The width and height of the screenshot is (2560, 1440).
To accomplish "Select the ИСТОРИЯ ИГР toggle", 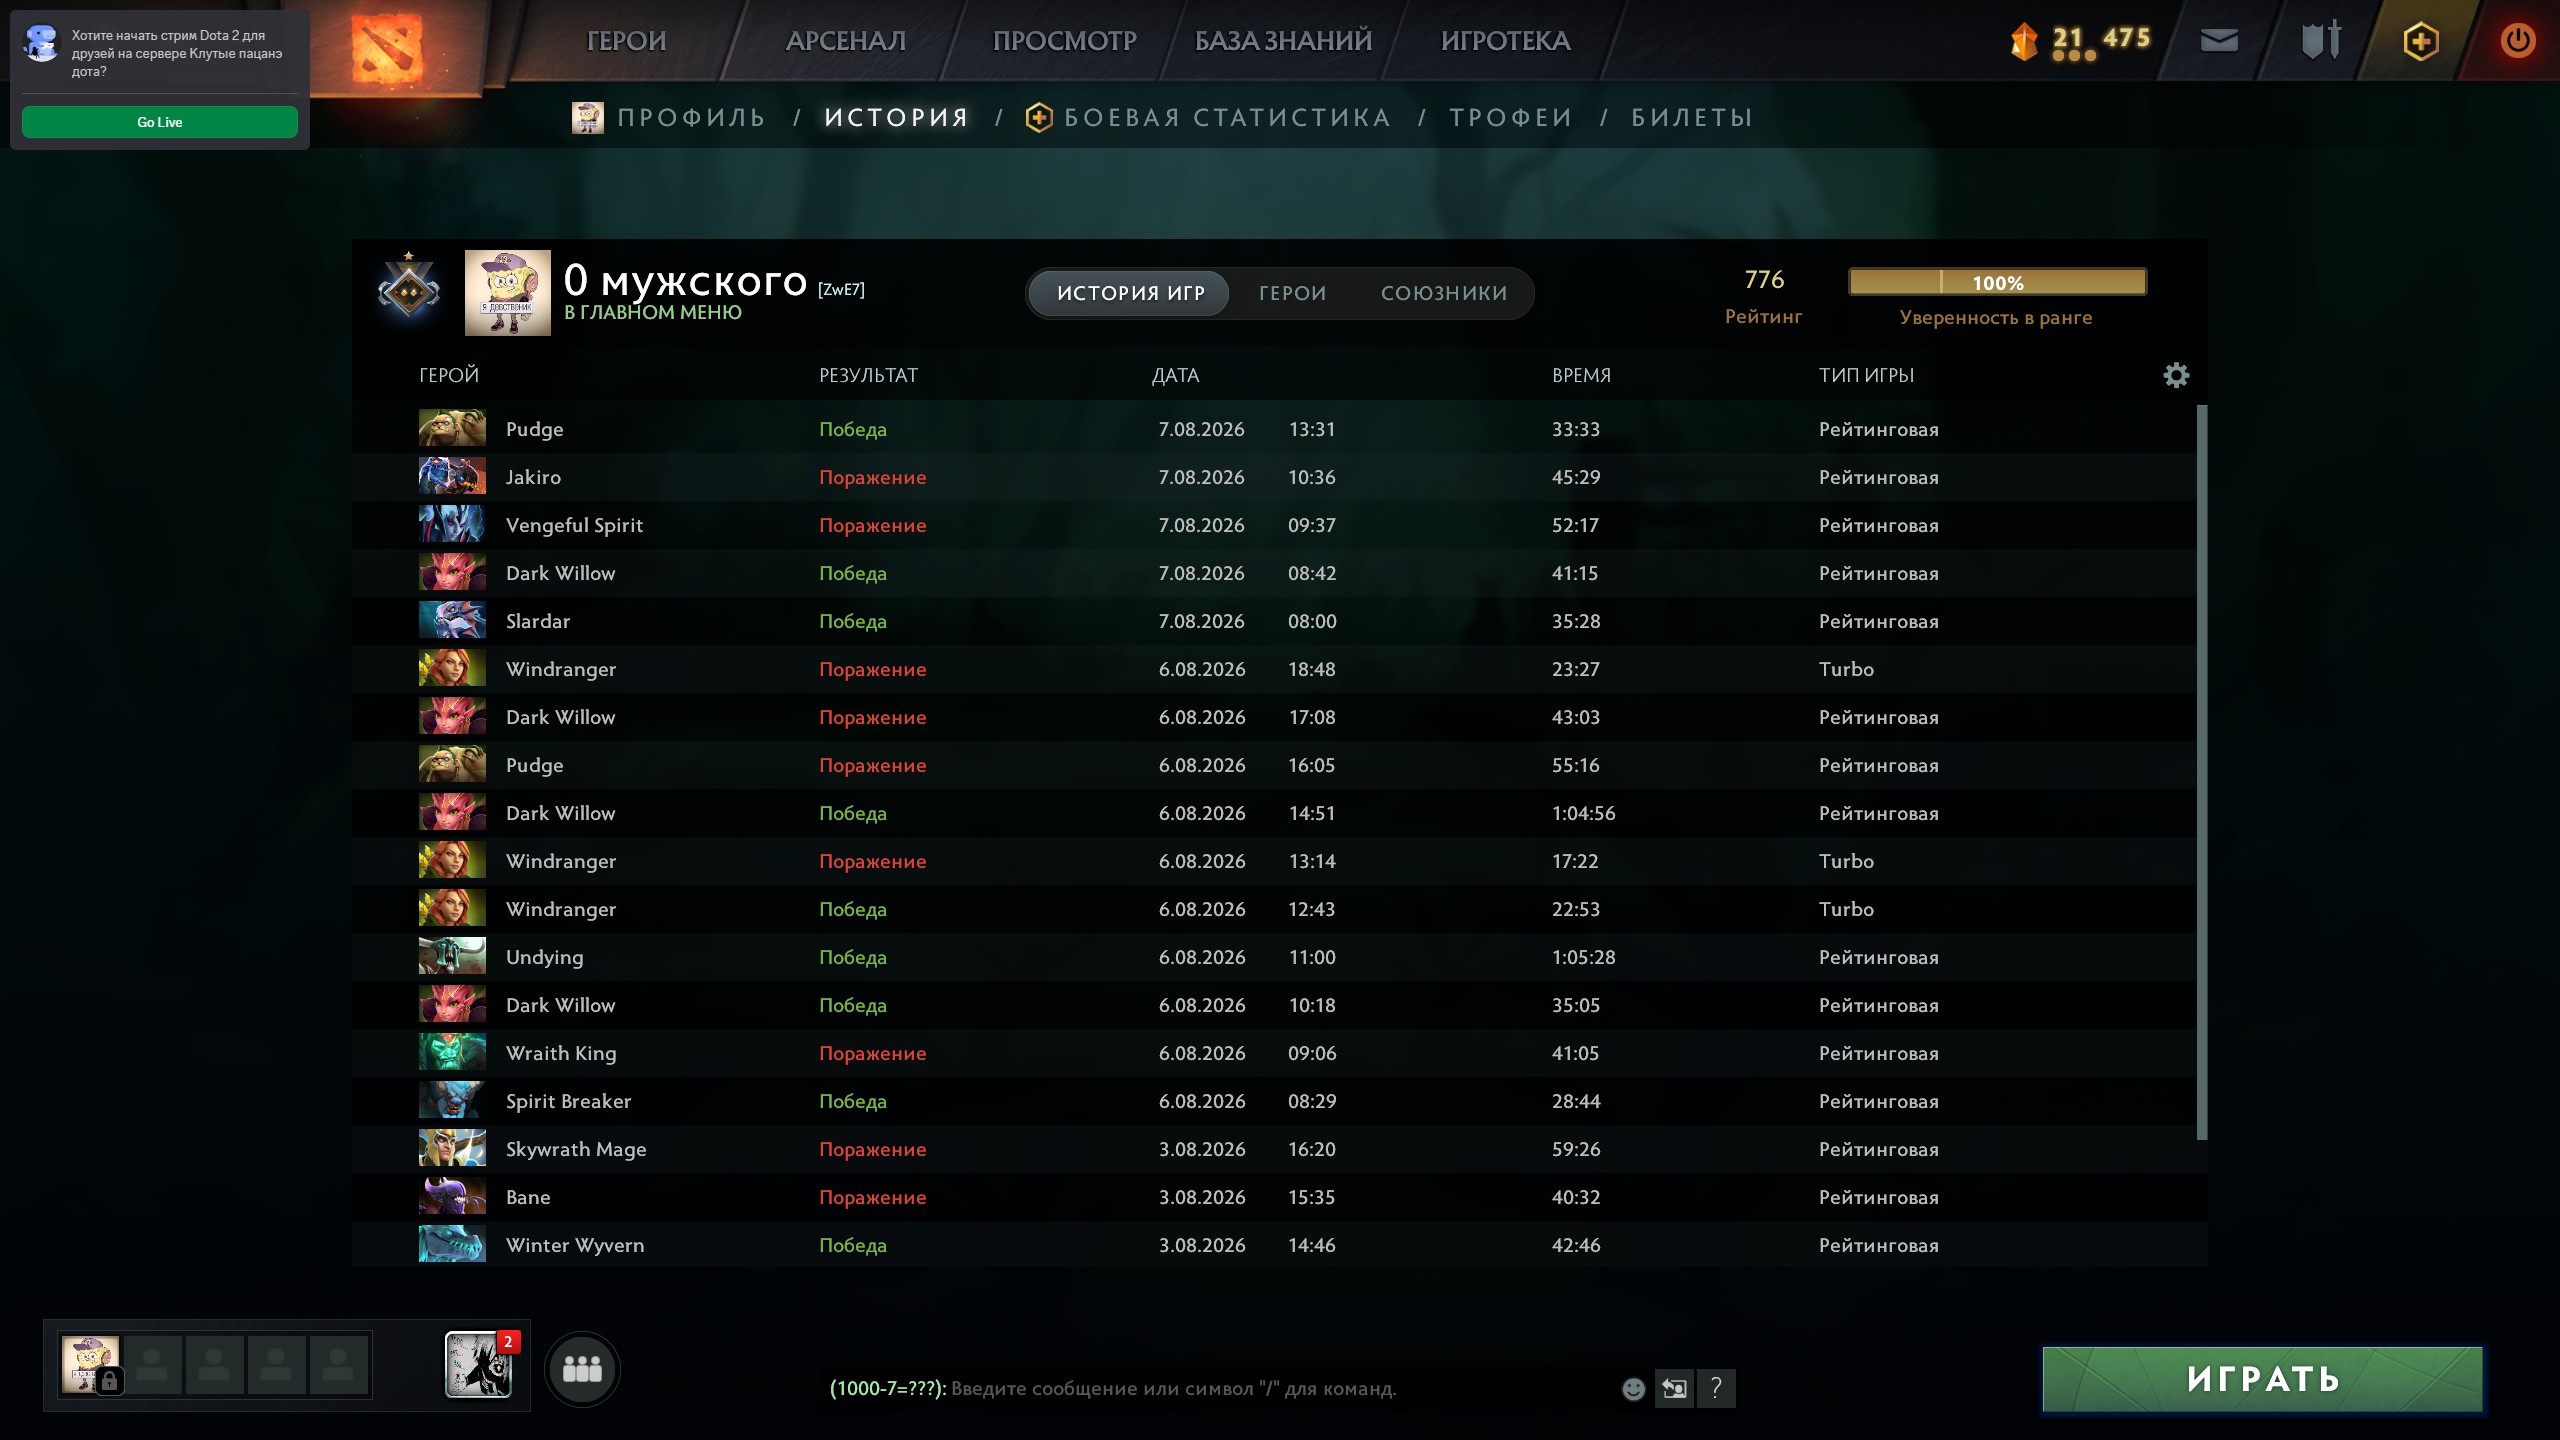I will (1130, 293).
